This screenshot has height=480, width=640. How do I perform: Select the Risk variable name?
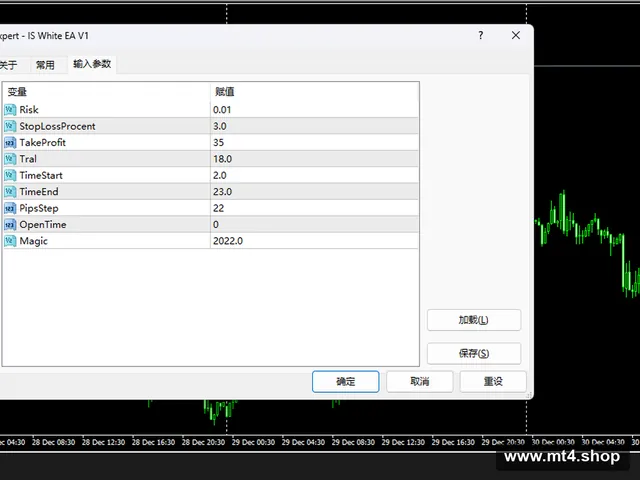(29, 110)
